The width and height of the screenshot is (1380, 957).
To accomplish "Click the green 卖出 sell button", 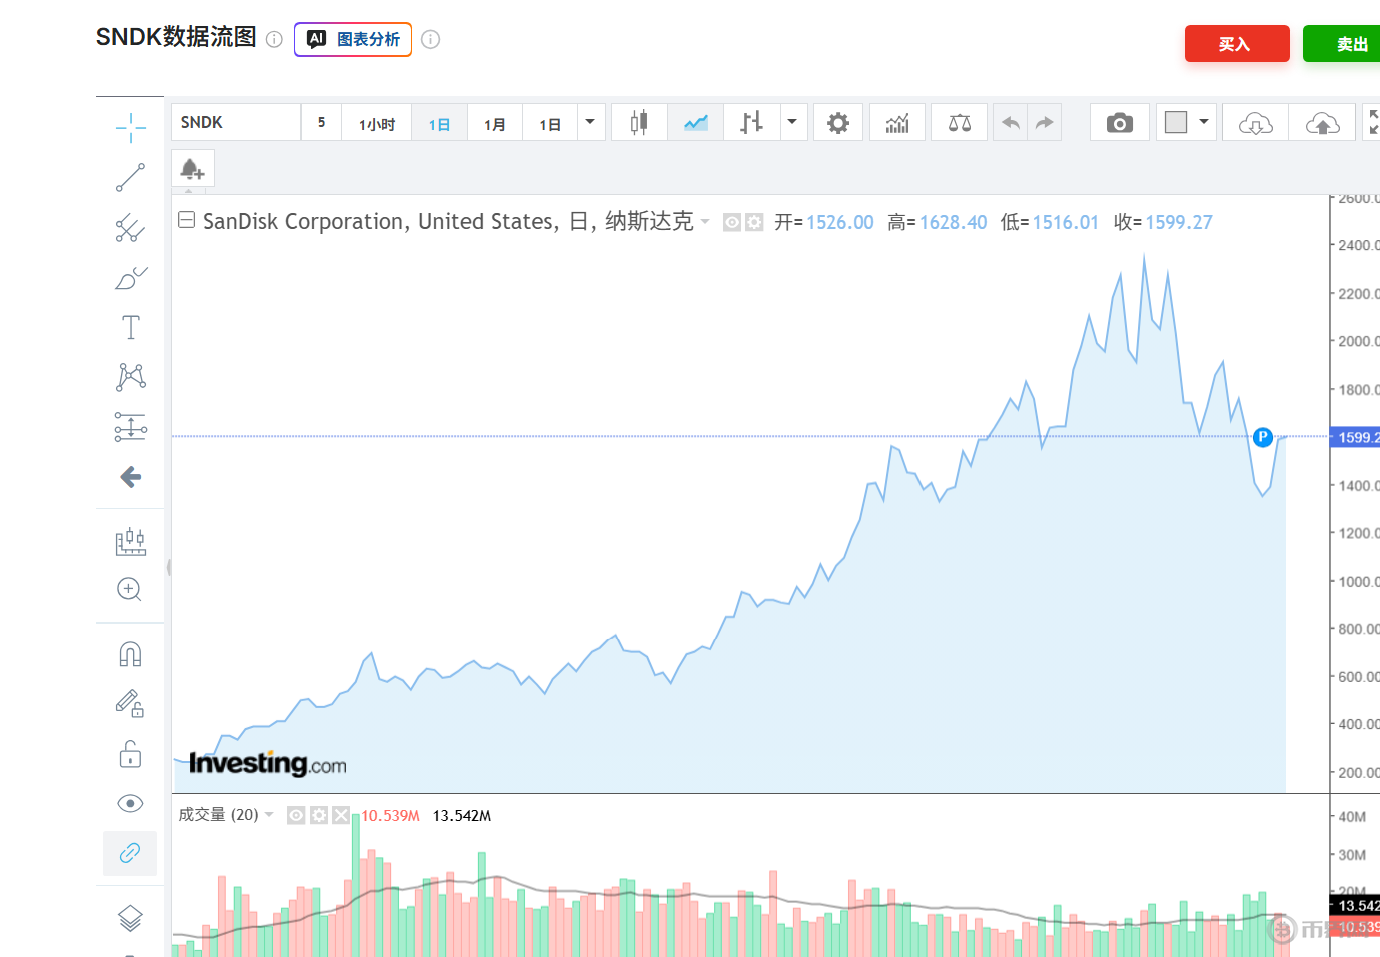I will [1342, 44].
